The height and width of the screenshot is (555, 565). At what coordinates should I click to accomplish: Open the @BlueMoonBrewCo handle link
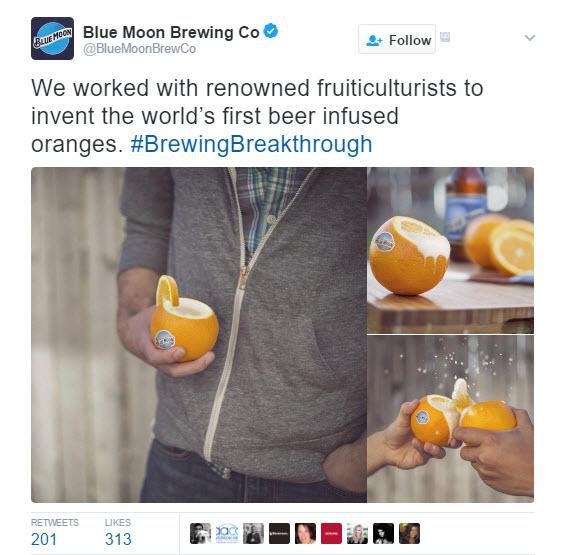pos(139,49)
